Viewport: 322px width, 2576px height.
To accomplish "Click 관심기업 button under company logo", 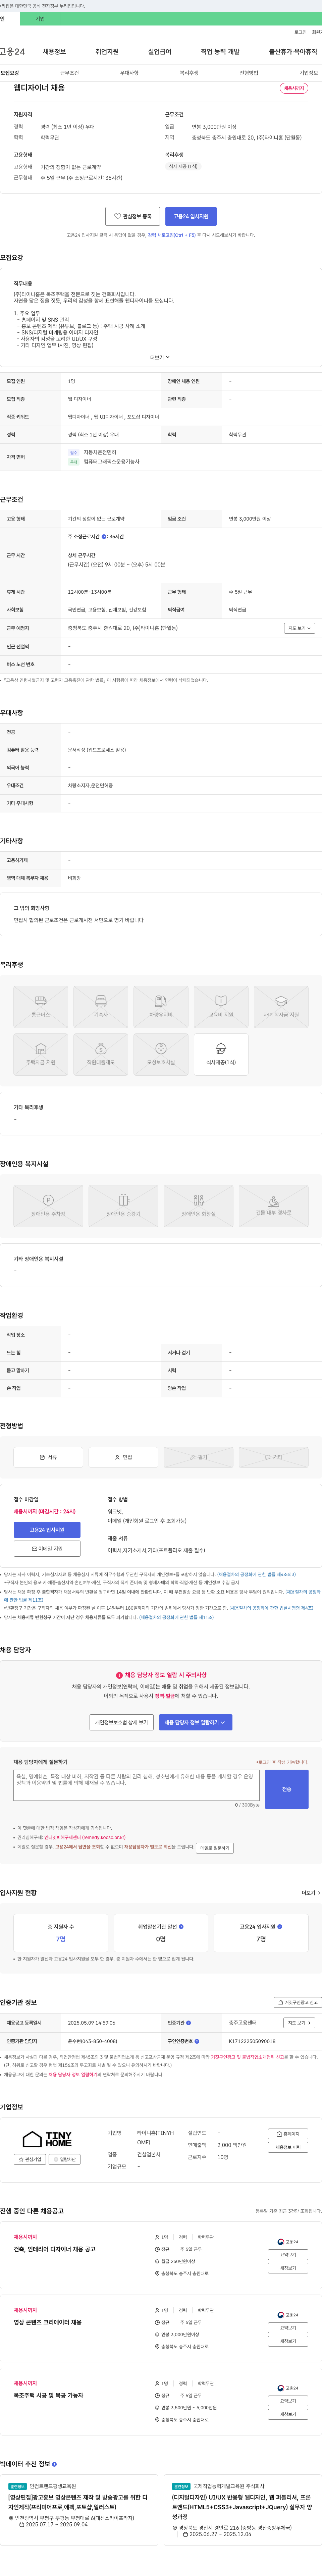I will click(30, 2159).
